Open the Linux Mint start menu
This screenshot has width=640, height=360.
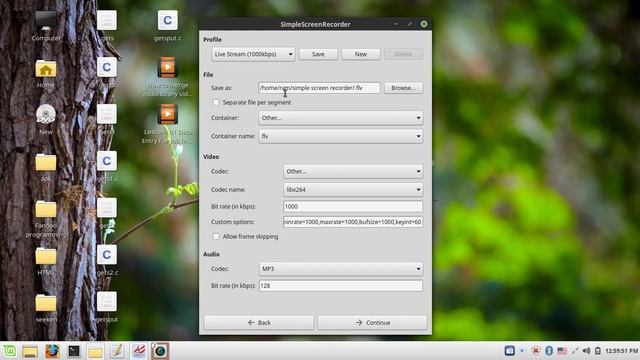click(x=9, y=351)
